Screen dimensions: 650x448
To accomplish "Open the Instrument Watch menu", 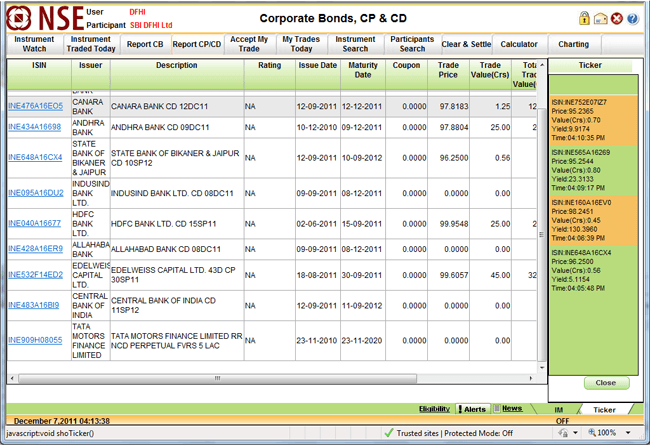I will point(34,44).
